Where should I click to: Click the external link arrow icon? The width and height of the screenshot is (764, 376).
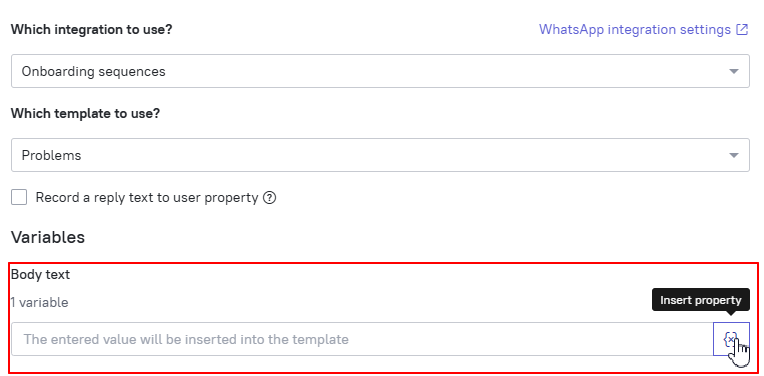pos(742,30)
